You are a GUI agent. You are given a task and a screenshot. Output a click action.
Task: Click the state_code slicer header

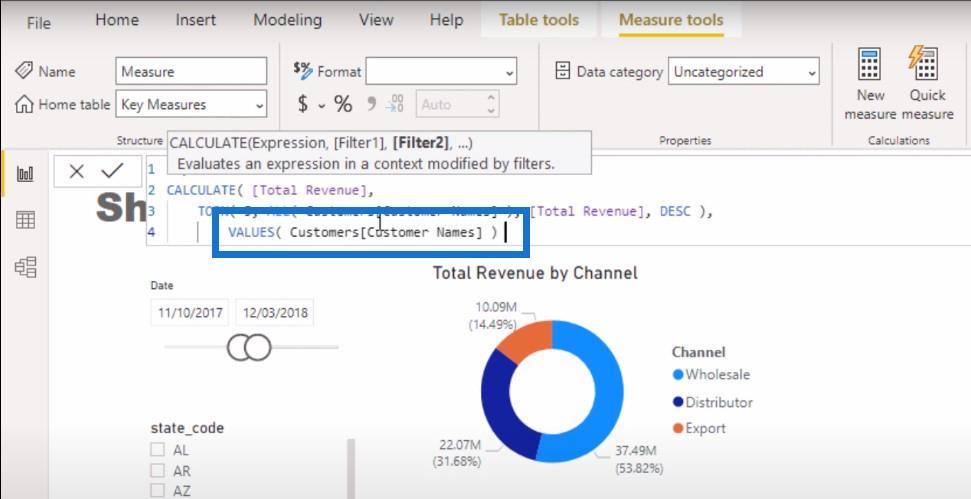coord(187,428)
